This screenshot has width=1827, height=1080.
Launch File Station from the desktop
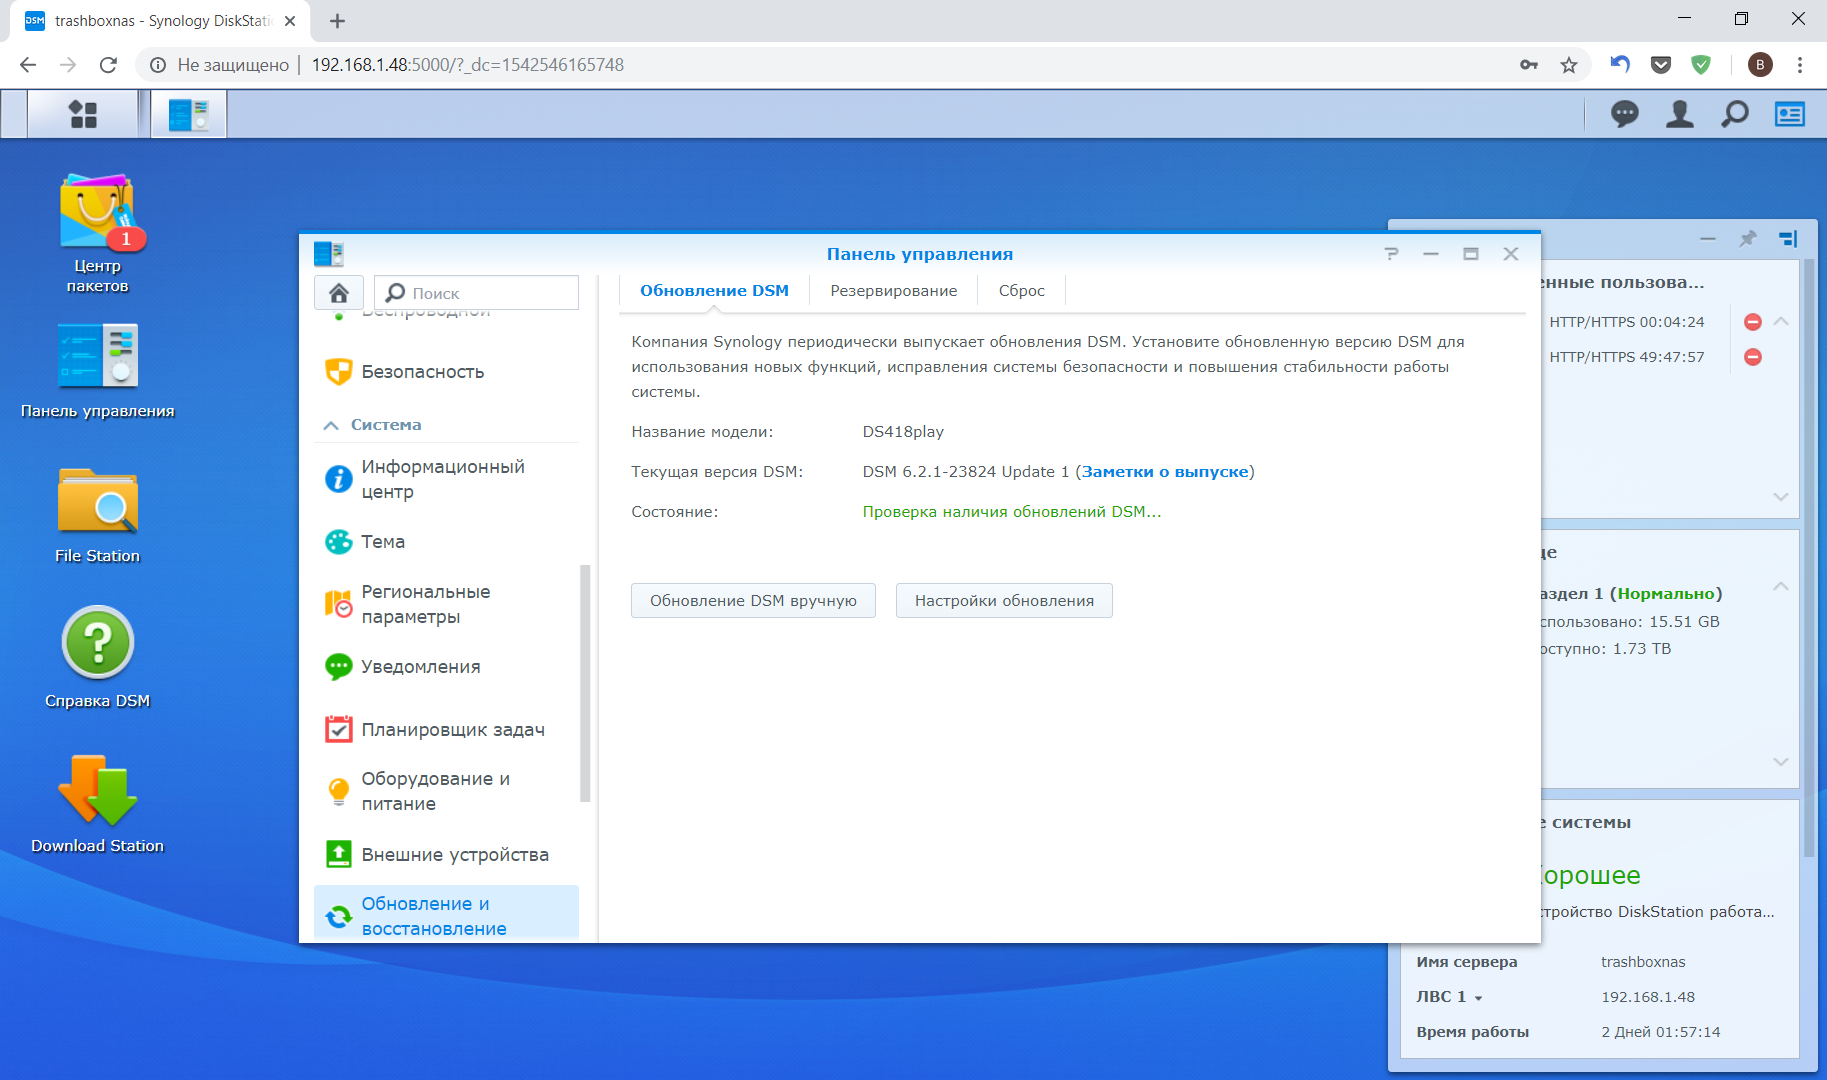tap(98, 516)
